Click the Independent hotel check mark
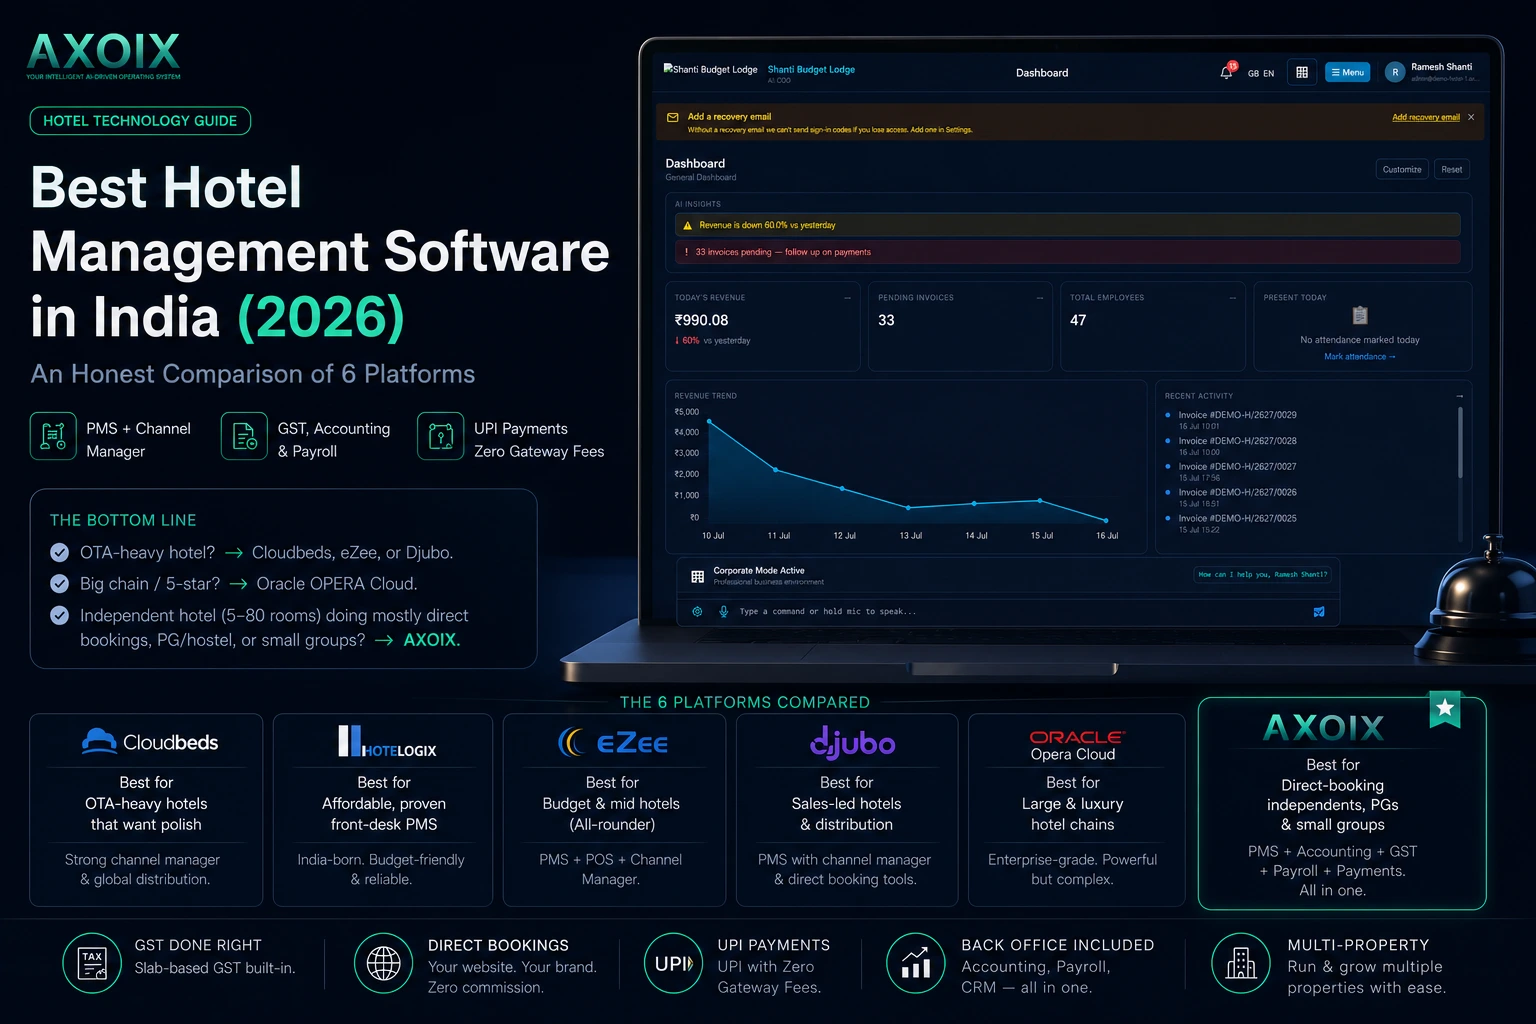 tap(60, 615)
